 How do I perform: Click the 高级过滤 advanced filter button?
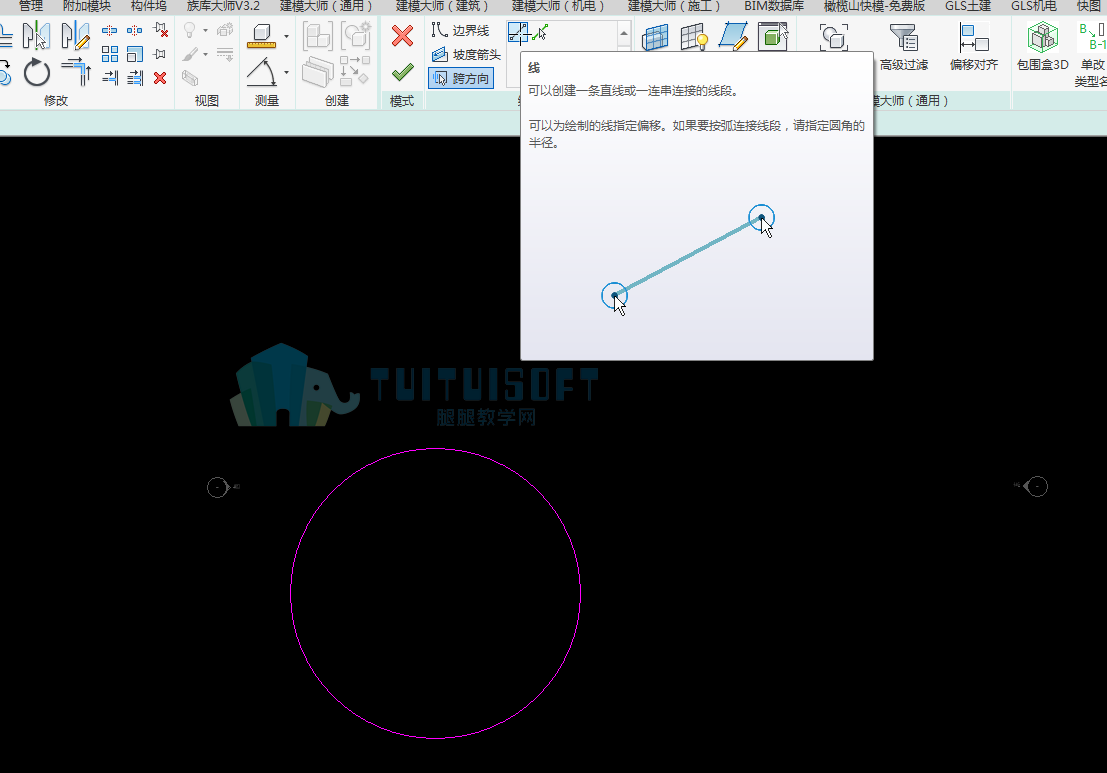click(904, 47)
